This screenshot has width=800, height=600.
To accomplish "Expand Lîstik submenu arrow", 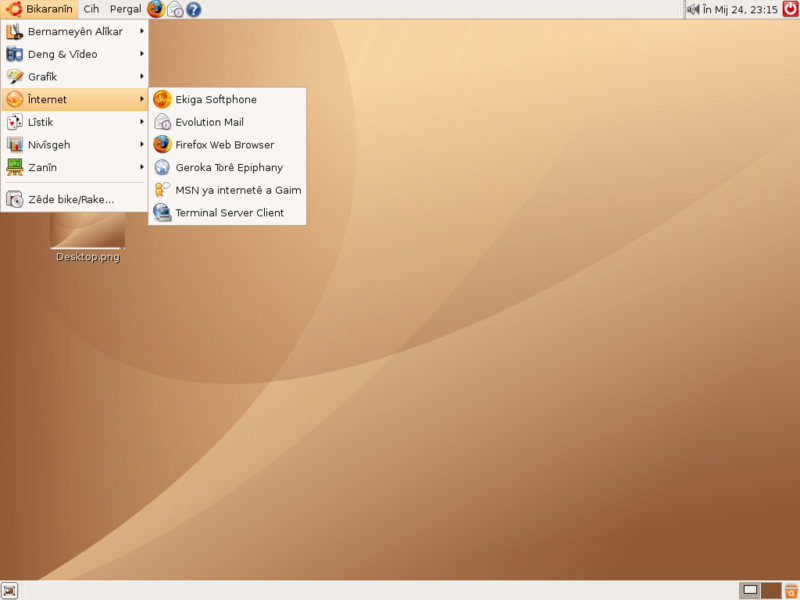I will click(x=141, y=121).
